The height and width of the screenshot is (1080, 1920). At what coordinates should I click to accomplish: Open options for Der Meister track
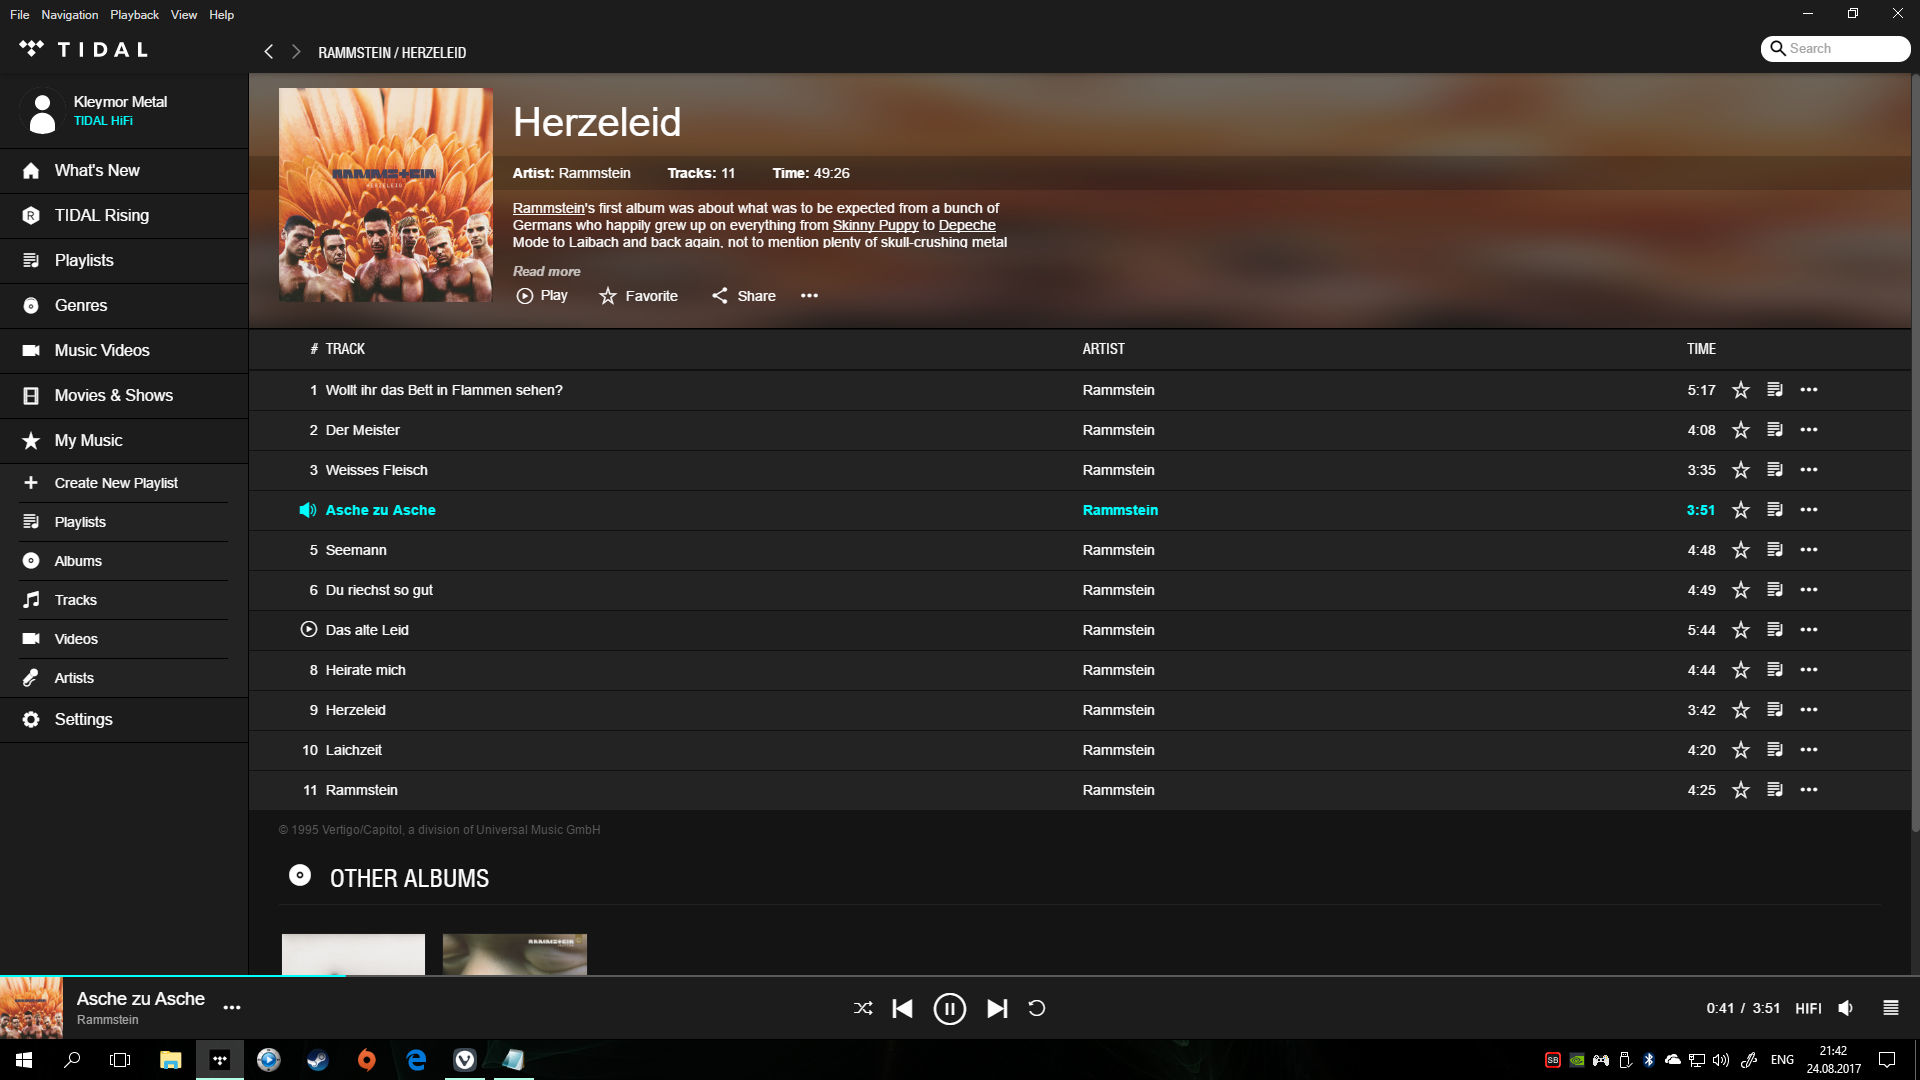pos(1809,430)
